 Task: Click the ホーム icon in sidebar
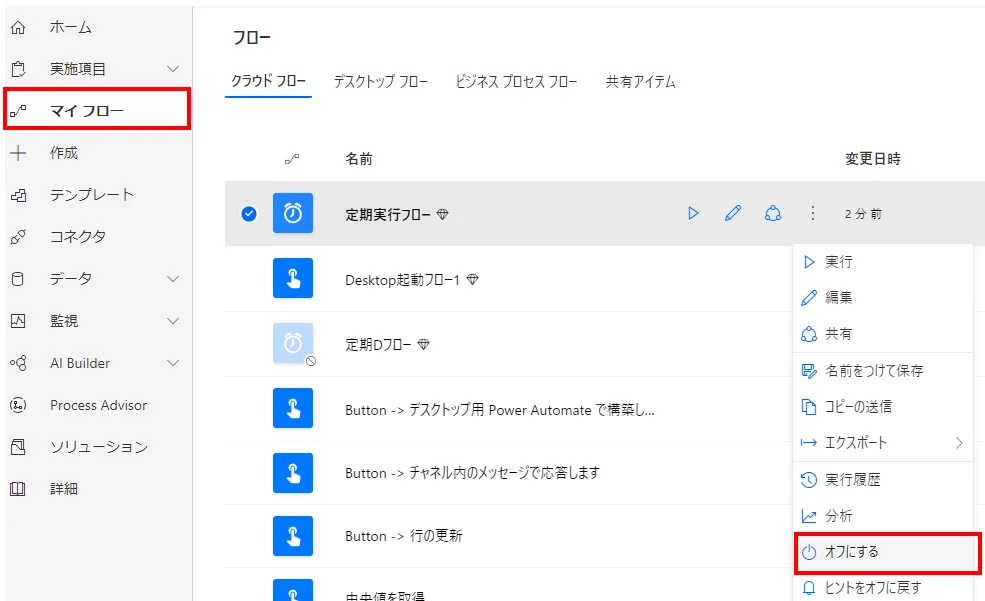pos(18,27)
